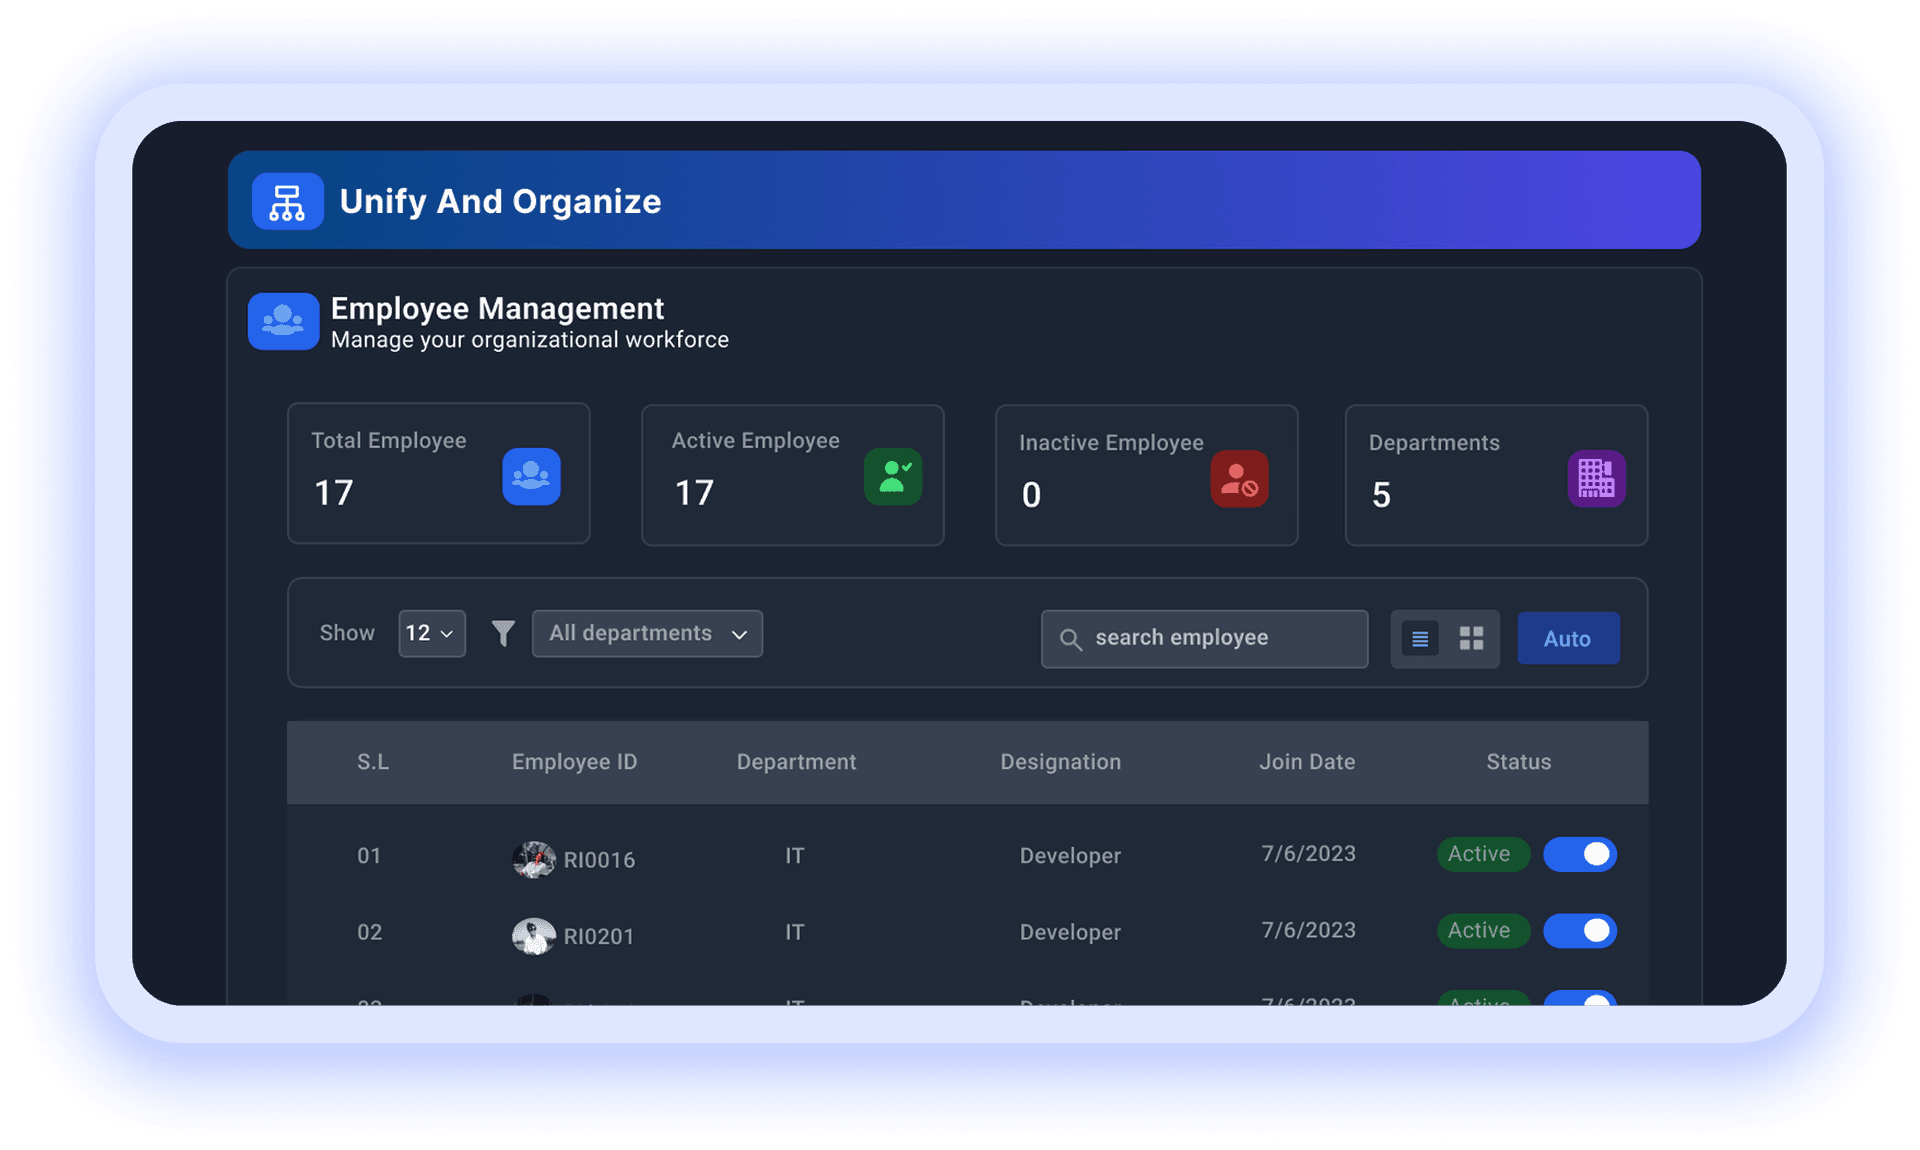Click the Unify And Organize org-chart icon
Screen dimensions: 1920x1150
287,201
